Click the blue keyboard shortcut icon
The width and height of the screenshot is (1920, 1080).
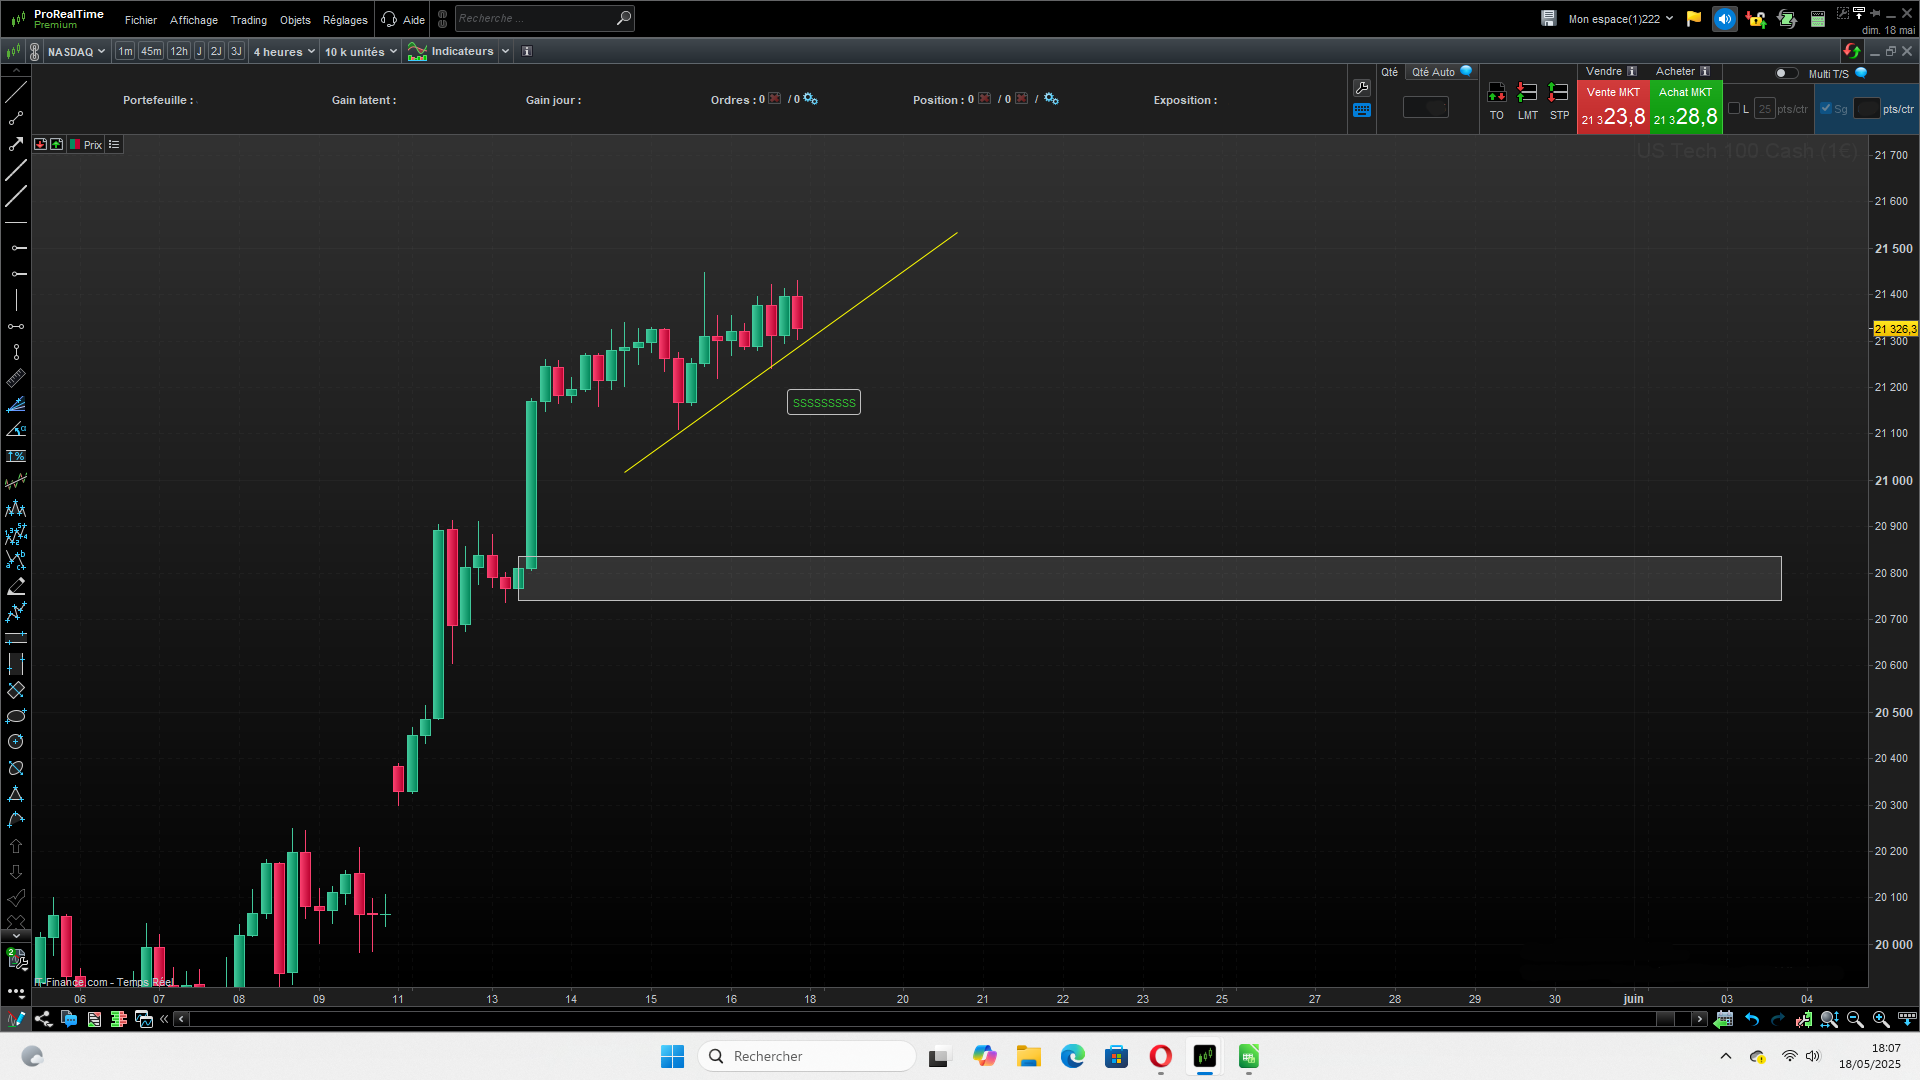pos(1361,111)
